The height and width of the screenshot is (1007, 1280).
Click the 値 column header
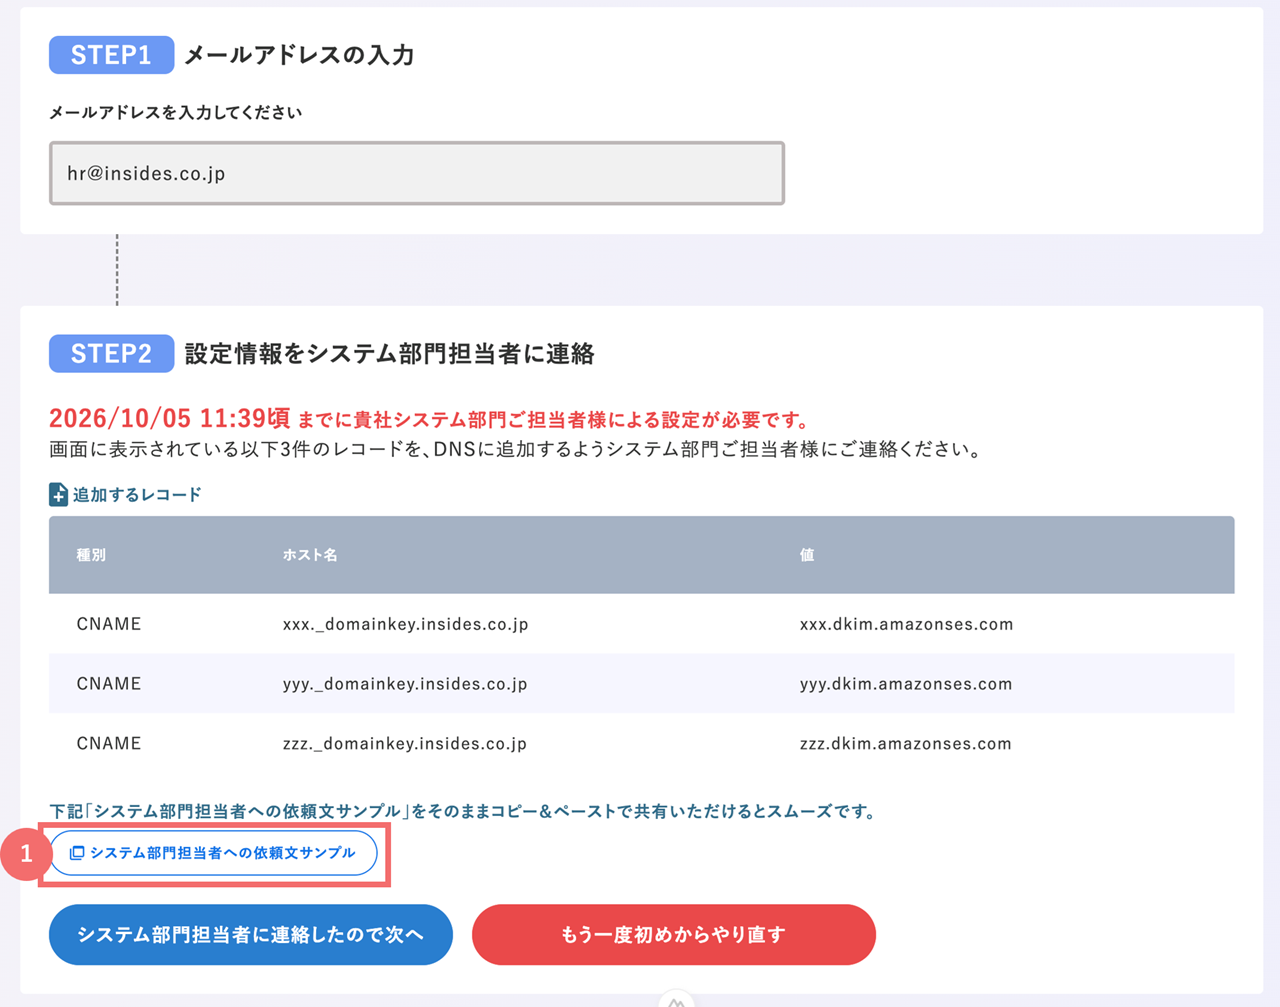point(807,555)
